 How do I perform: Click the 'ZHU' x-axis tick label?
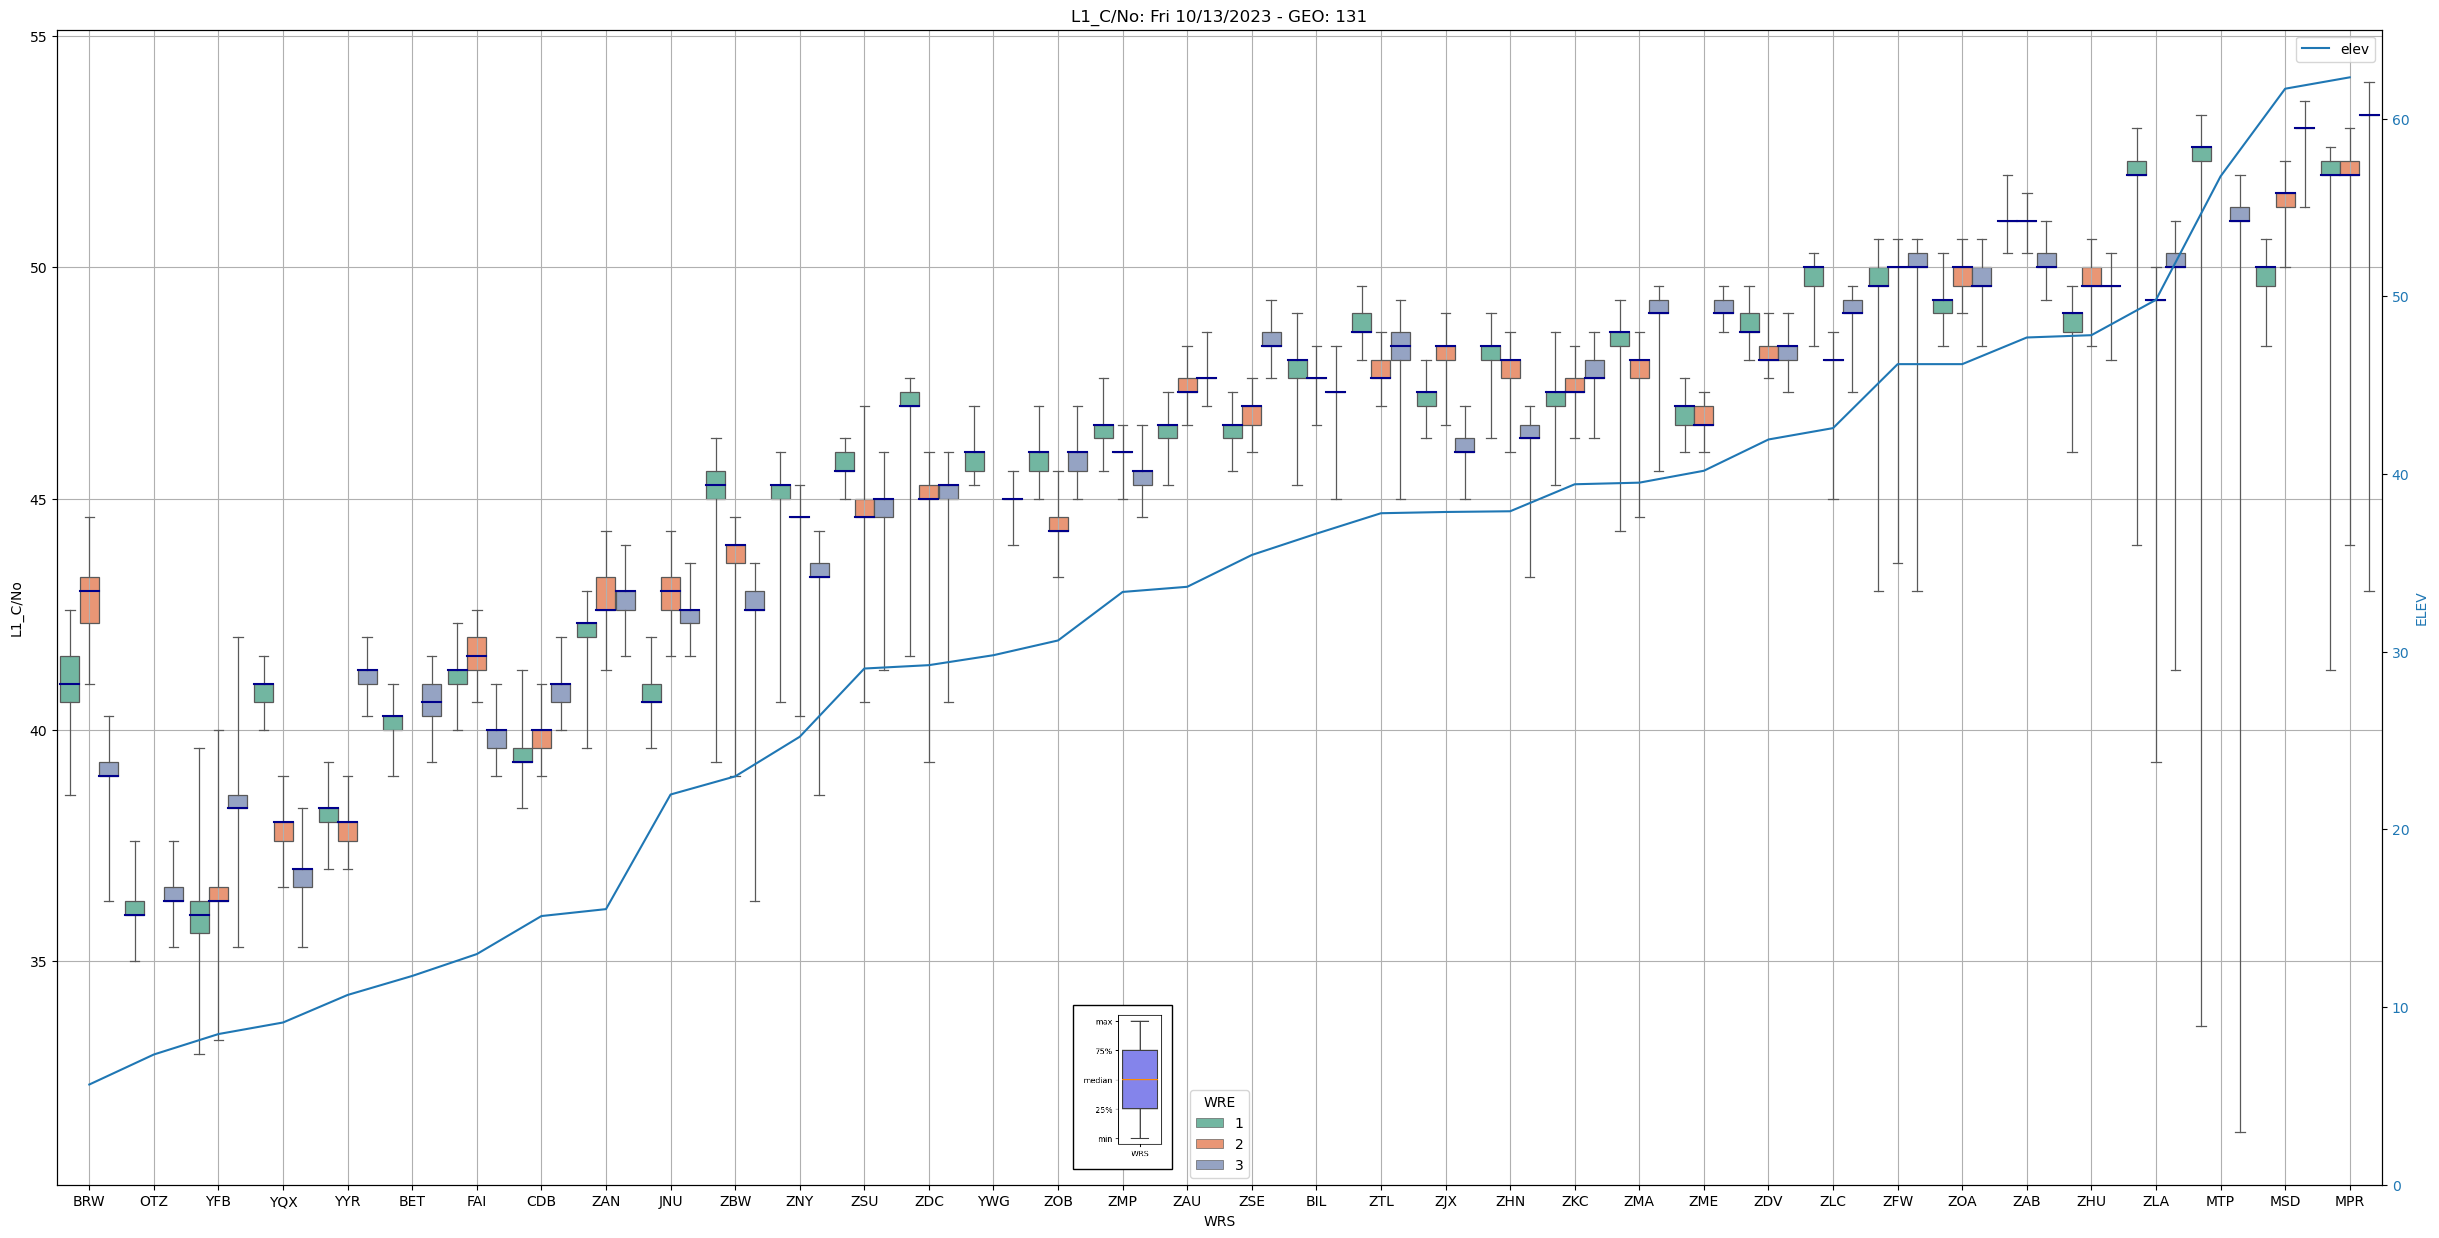[x=2091, y=1201]
